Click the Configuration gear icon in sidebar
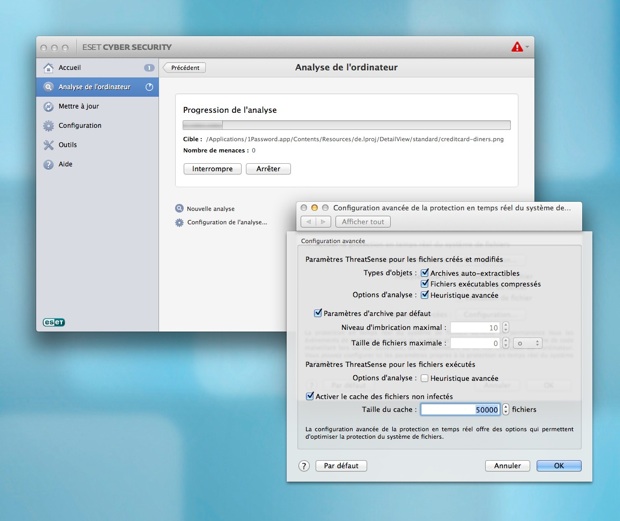 (x=48, y=126)
